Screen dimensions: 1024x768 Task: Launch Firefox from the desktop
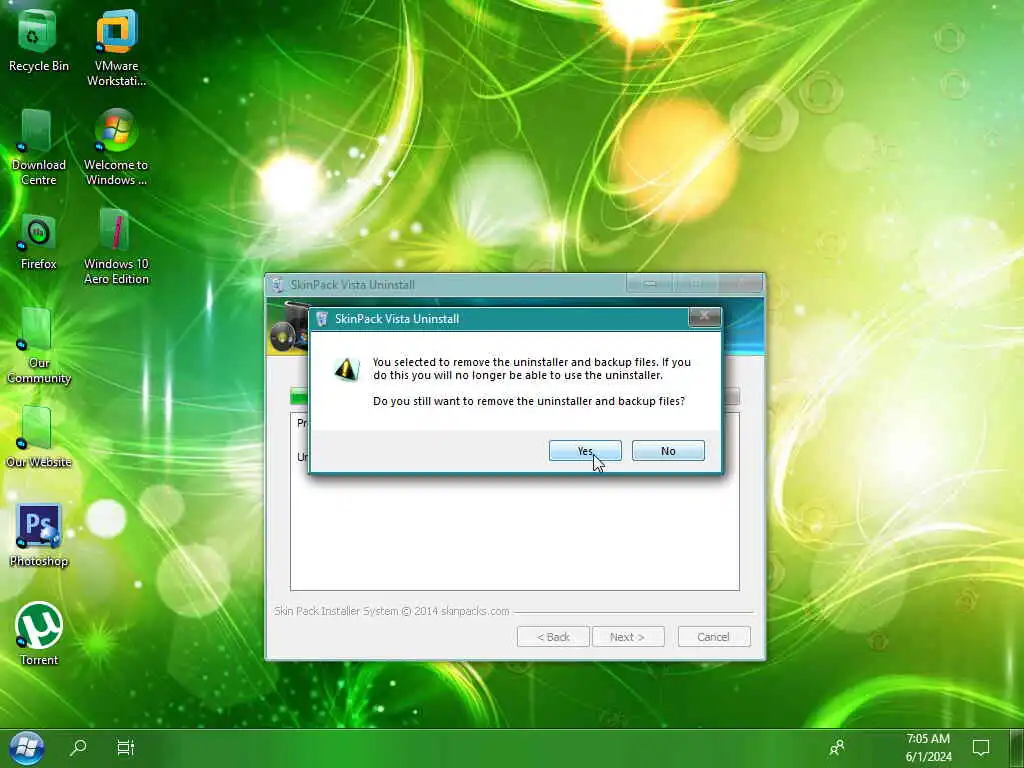(x=38, y=240)
